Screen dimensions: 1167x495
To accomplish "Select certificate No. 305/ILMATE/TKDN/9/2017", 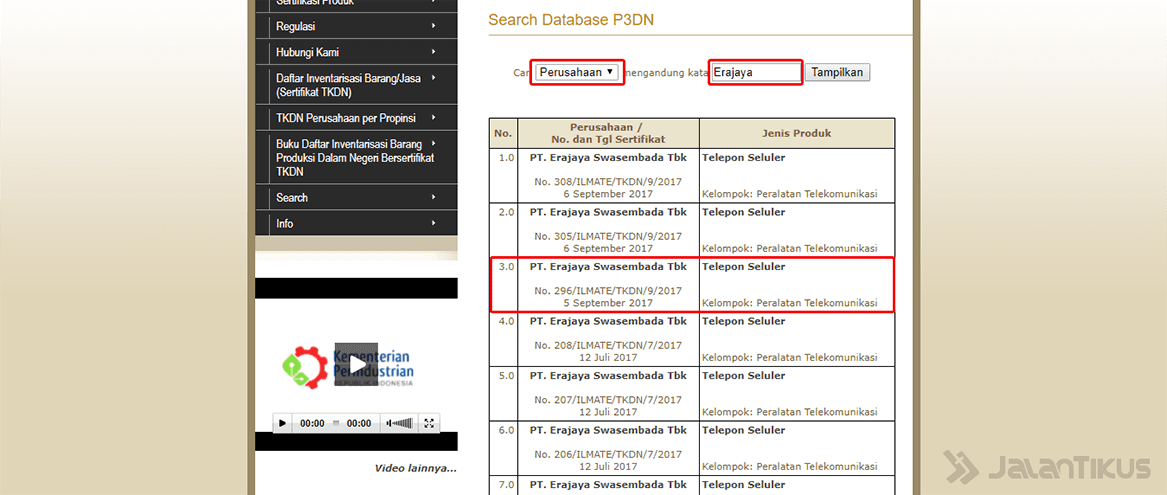I will pos(608,236).
